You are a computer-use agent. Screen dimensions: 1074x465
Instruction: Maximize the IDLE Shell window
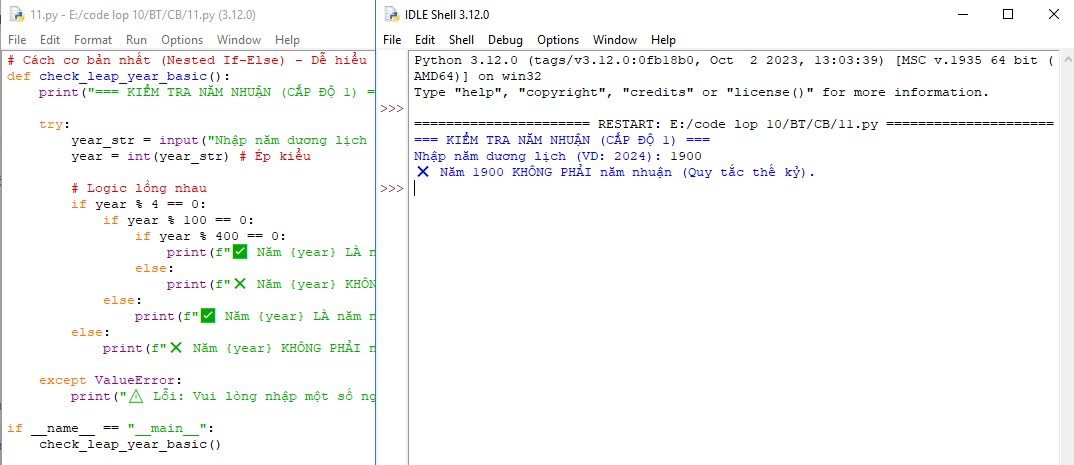tap(1007, 14)
